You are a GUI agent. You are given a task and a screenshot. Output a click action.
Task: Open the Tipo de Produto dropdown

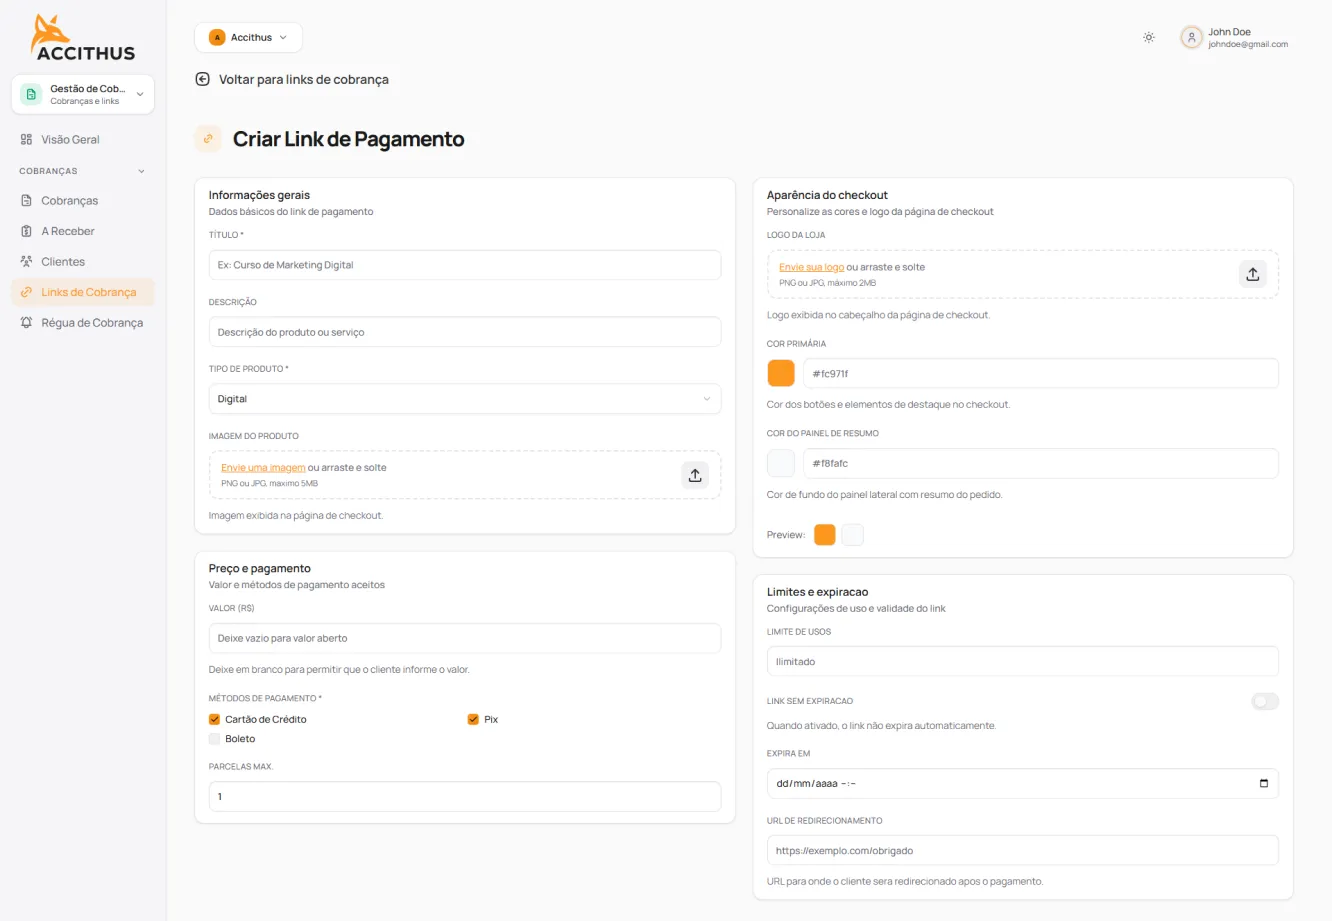465,399
